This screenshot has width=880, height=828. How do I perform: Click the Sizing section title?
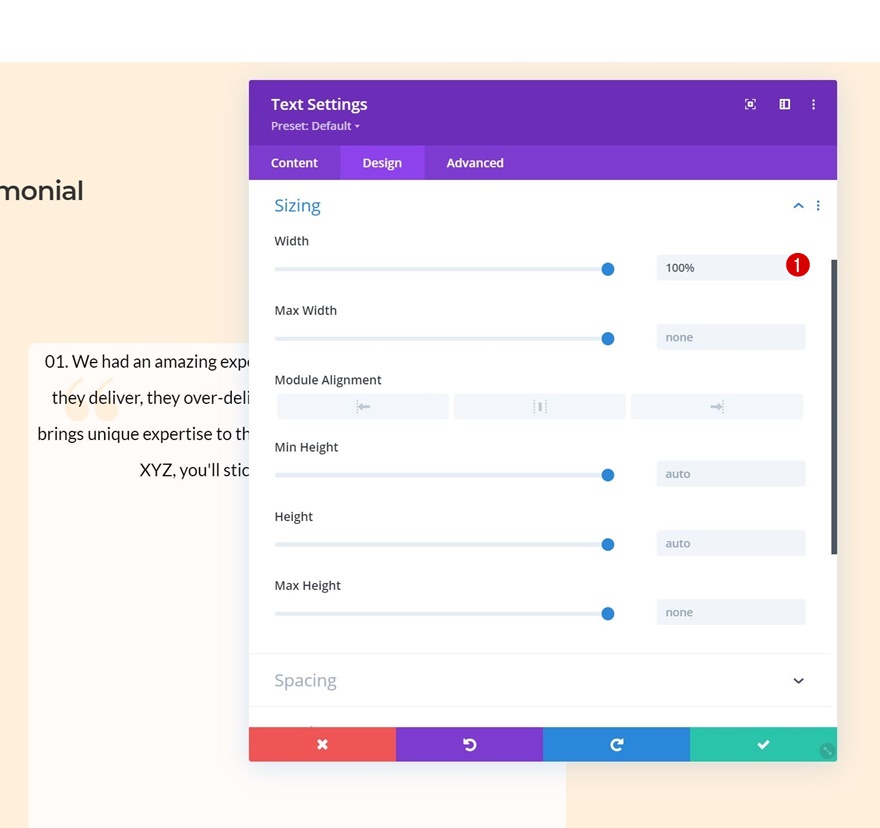tap(297, 206)
